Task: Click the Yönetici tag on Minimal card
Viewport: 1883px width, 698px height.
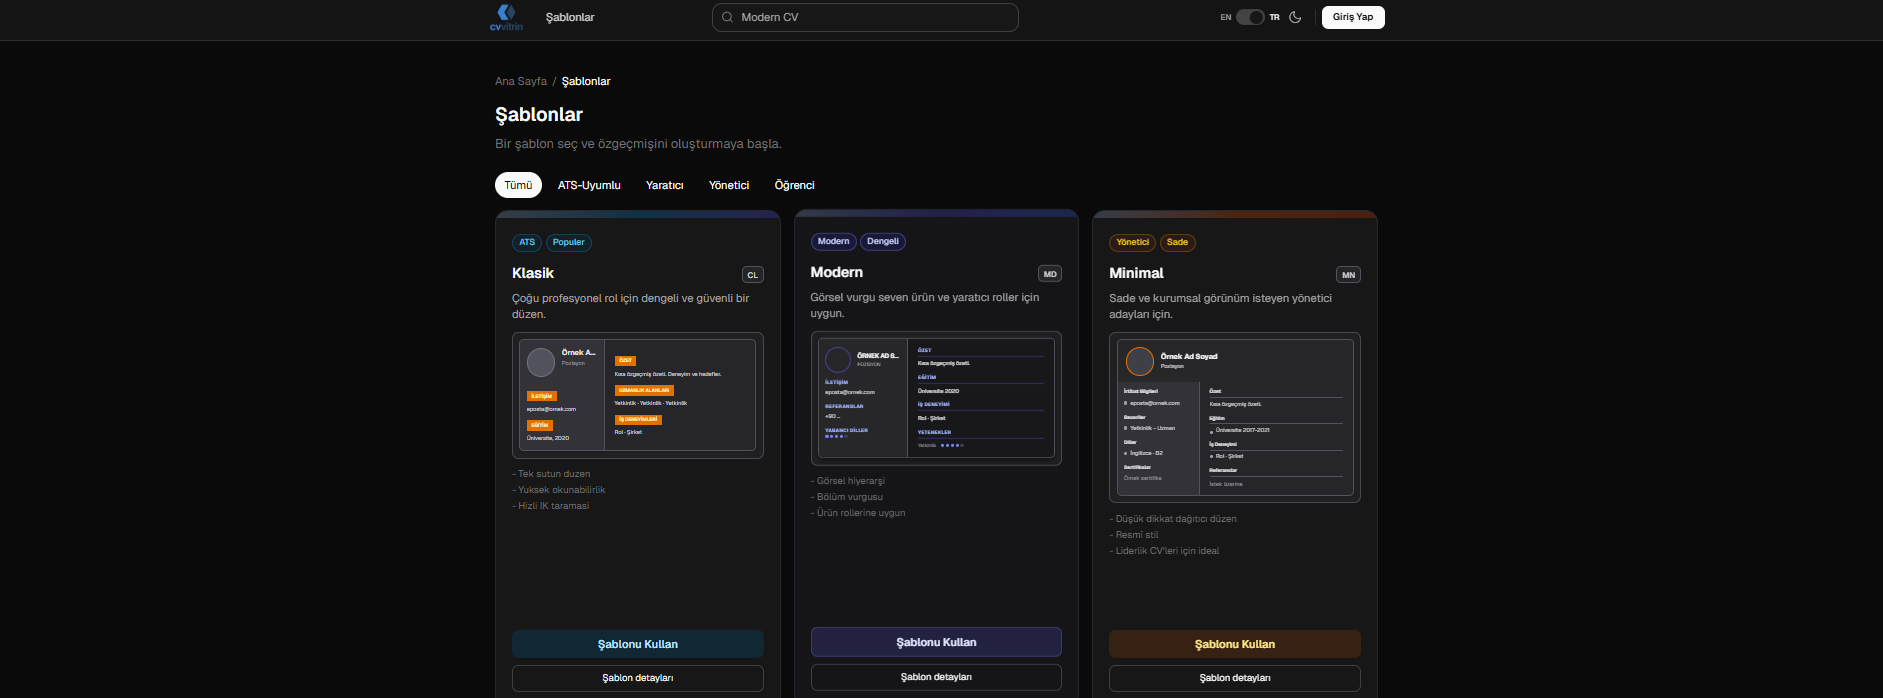Action: tap(1133, 242)
